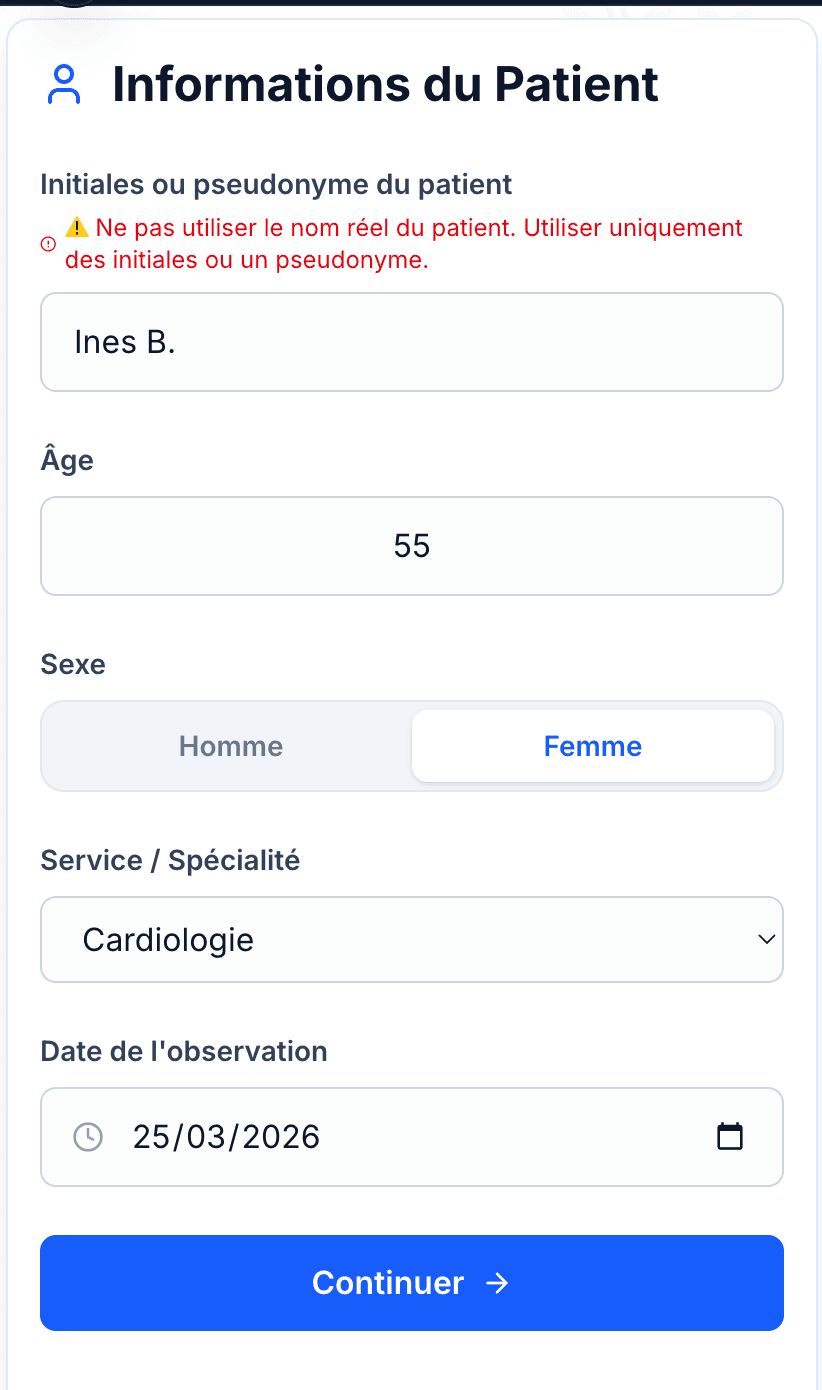The width and height of the screenshot is (822, 1390).
Task: Click the observation date value 25/03/2026
Action: (x=227, y=1137)
